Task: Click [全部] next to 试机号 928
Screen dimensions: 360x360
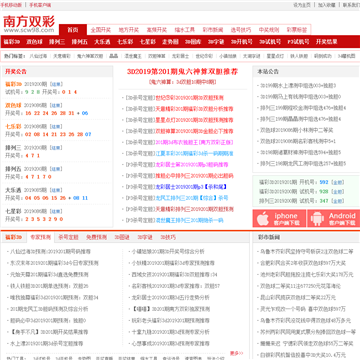Action: 338,192
